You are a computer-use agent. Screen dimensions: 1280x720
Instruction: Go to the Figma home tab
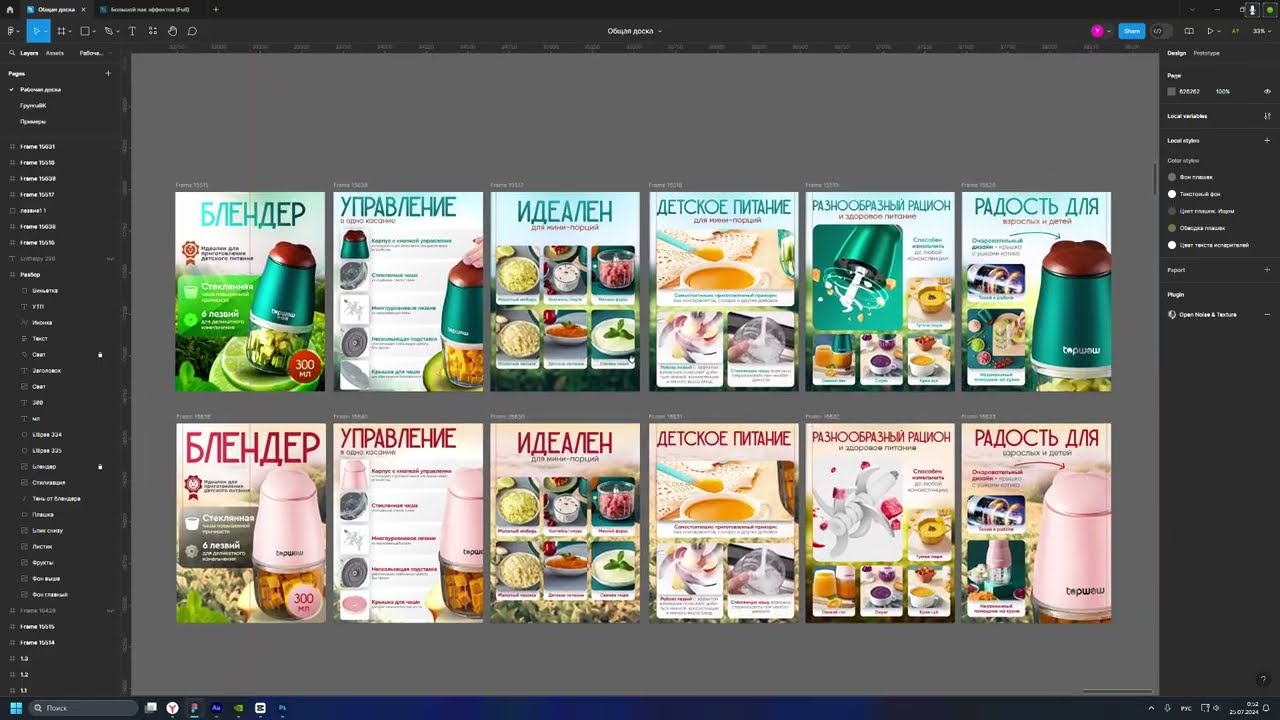[x=10, y=9]
